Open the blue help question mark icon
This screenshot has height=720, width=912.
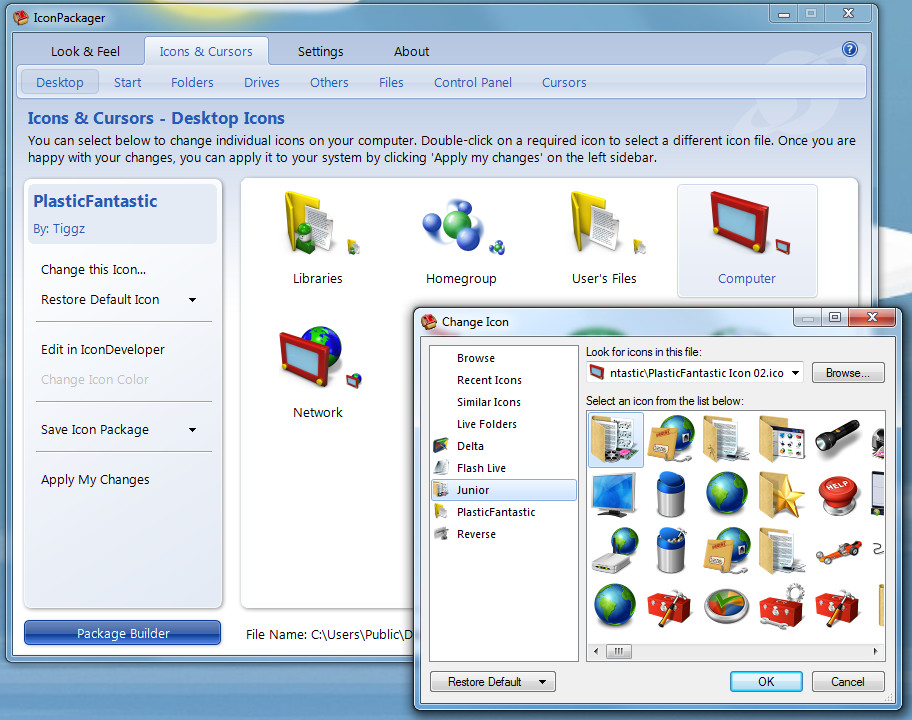coord(850,49)
